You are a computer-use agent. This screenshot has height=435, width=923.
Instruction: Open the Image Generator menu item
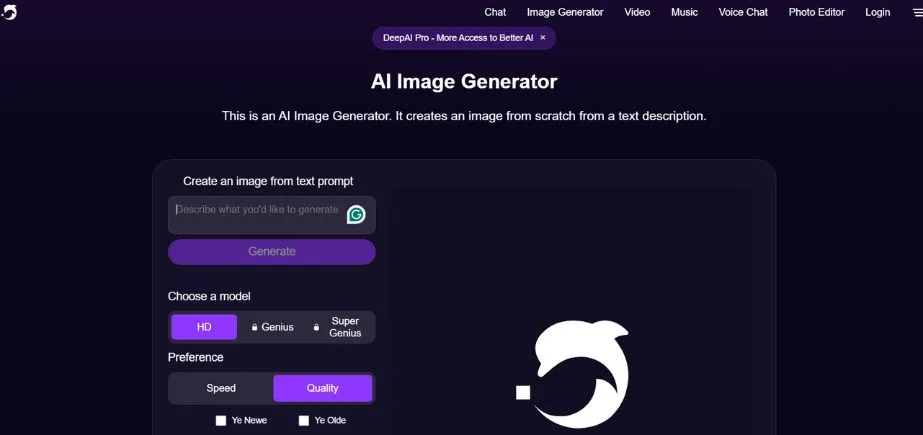pos(565,12)
